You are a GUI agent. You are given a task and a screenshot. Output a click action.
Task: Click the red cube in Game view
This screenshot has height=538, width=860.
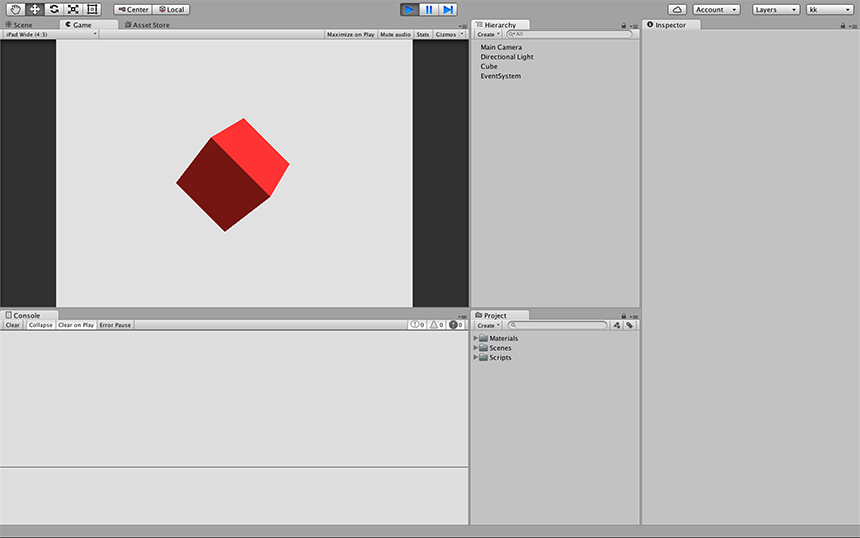(x=232, y=175)
